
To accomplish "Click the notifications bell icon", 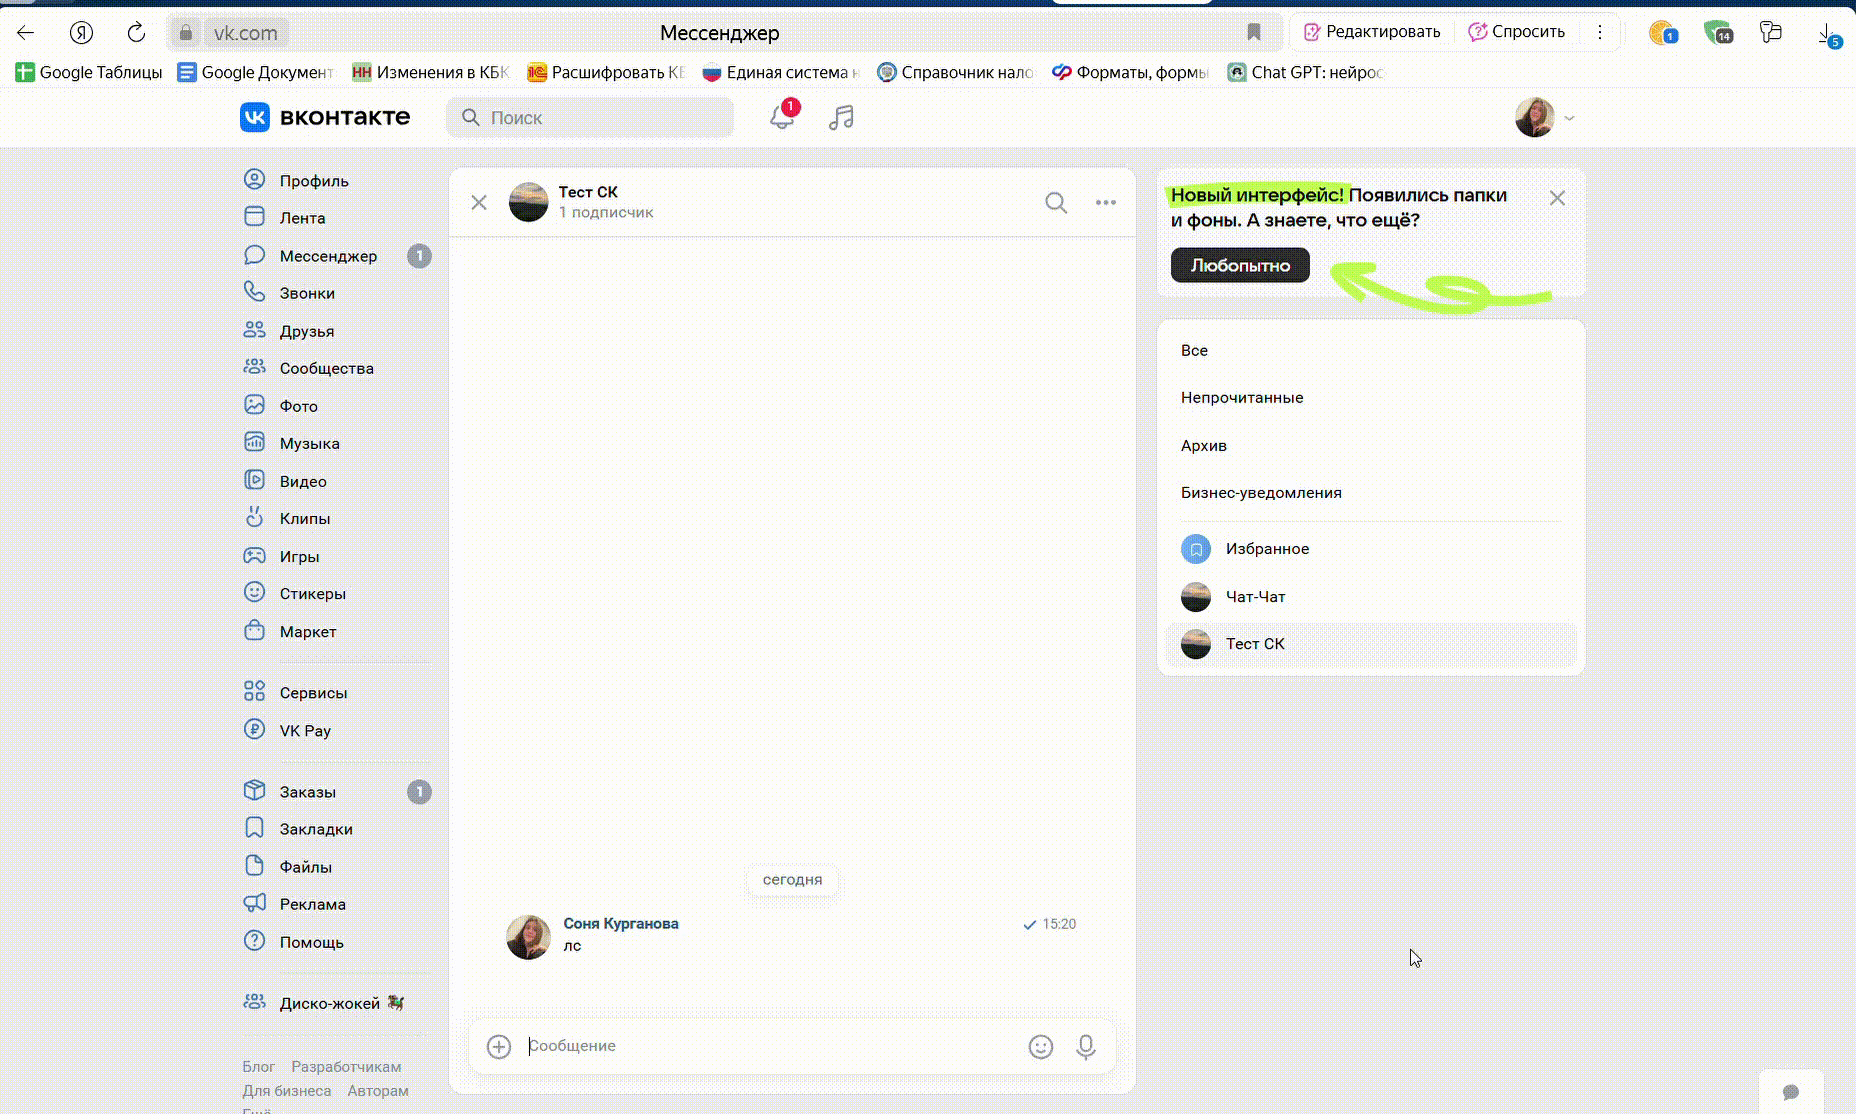I will pos(781,117).
